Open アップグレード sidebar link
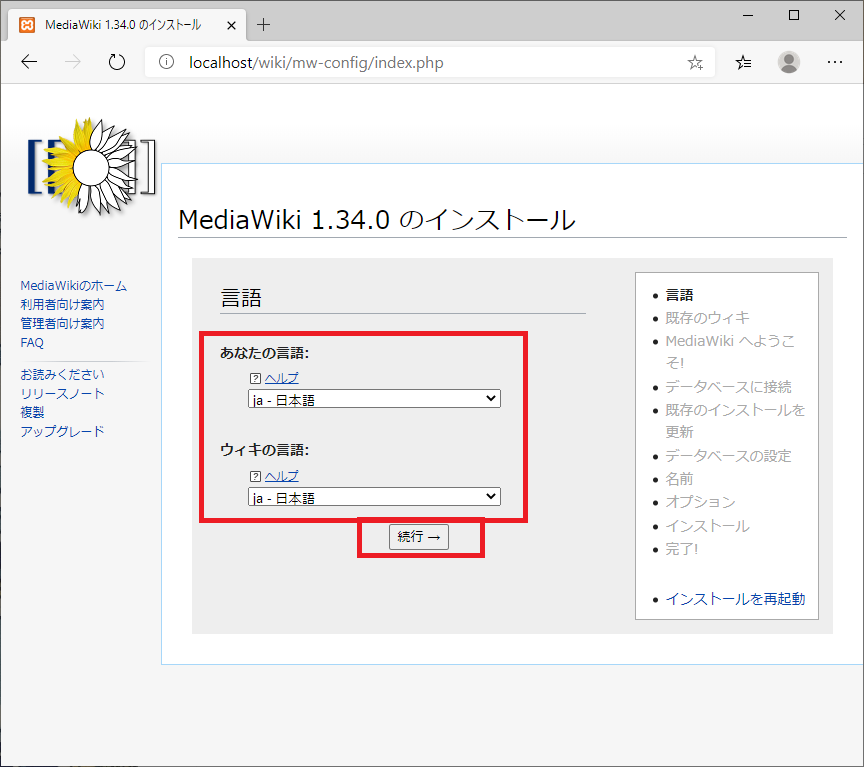This screenshot has height=767, width=864. coord(62,431)
